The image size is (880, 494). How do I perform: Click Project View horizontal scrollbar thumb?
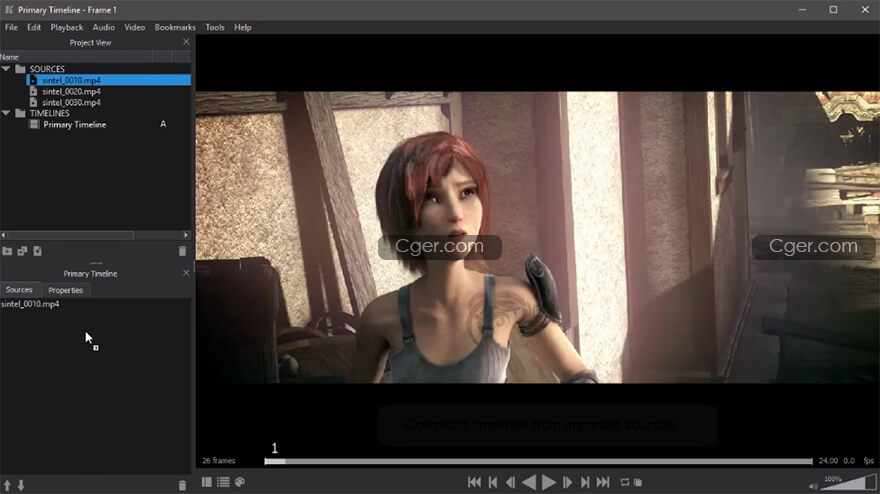click(70, 235)
